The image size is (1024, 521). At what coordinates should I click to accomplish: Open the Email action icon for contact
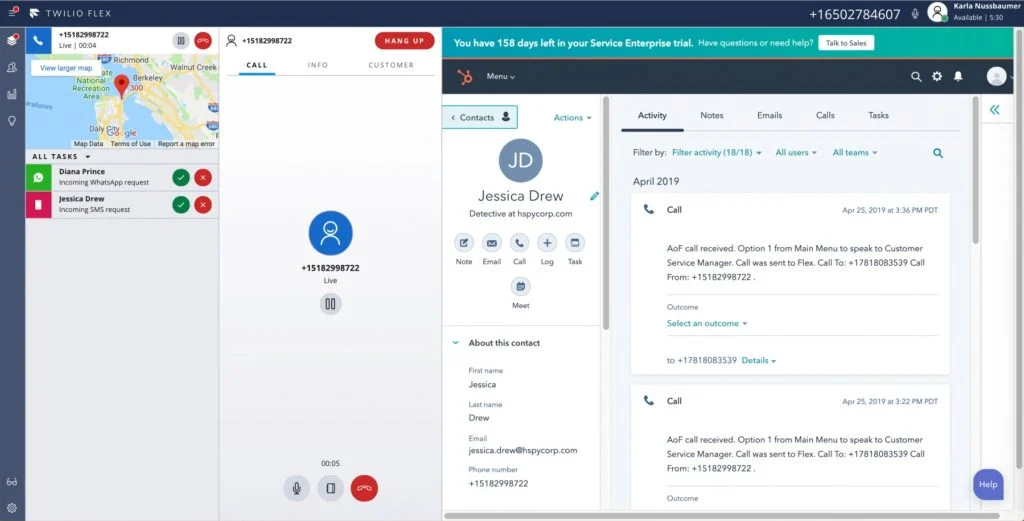coord(492,243)
